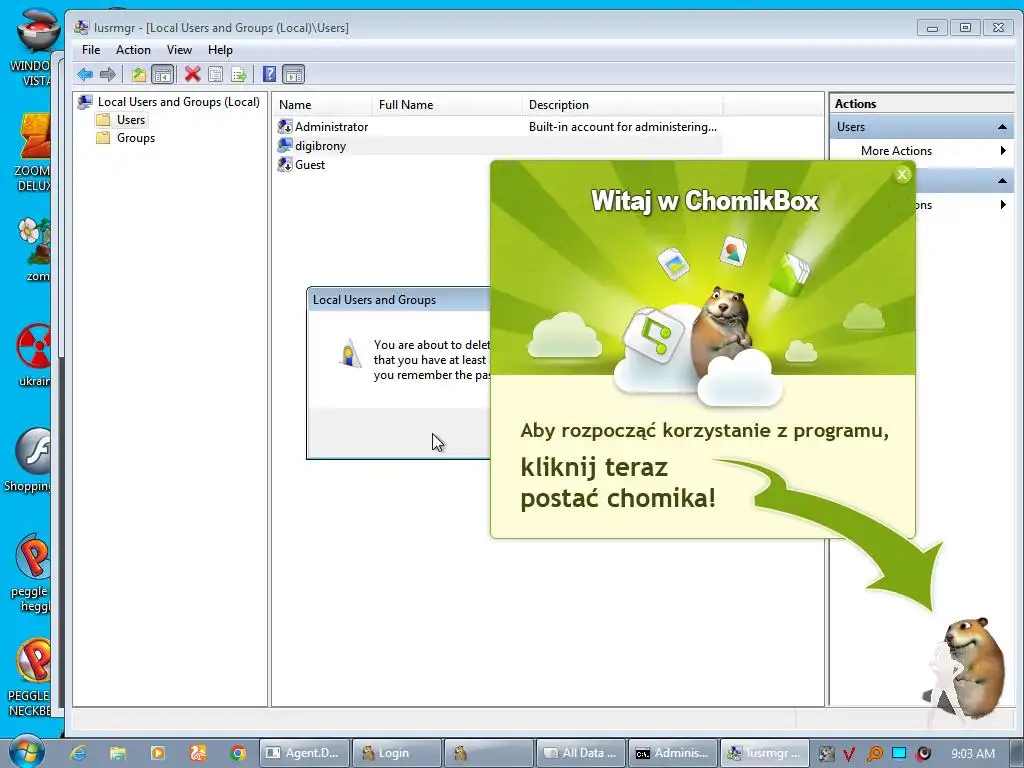Open ZOOM DELUXE desktop shortcut
The height and width of the screenshot is (768, 1024).
pyautogui.click(x=33, y=152)
